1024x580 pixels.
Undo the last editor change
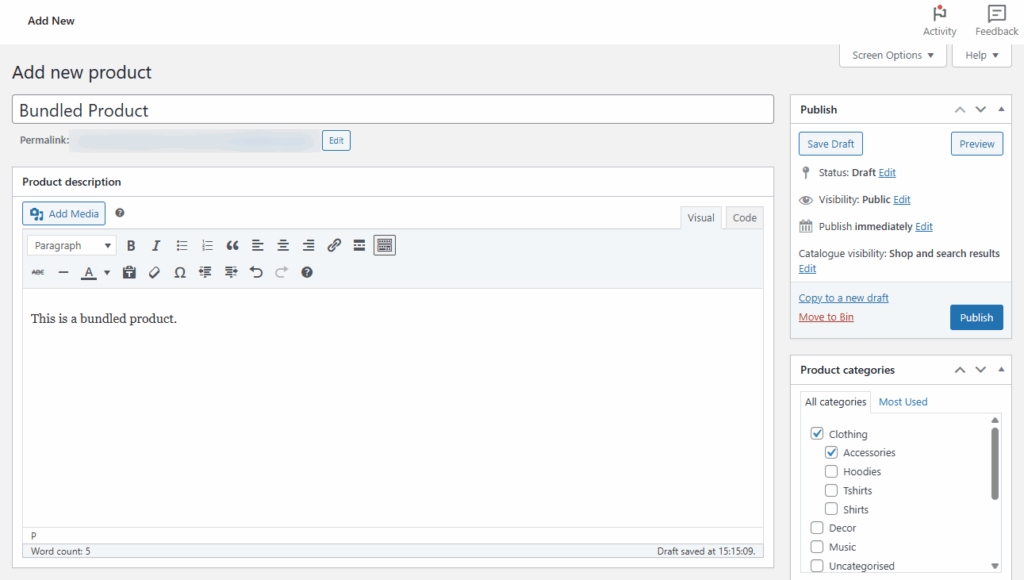[x=256, y=272]
